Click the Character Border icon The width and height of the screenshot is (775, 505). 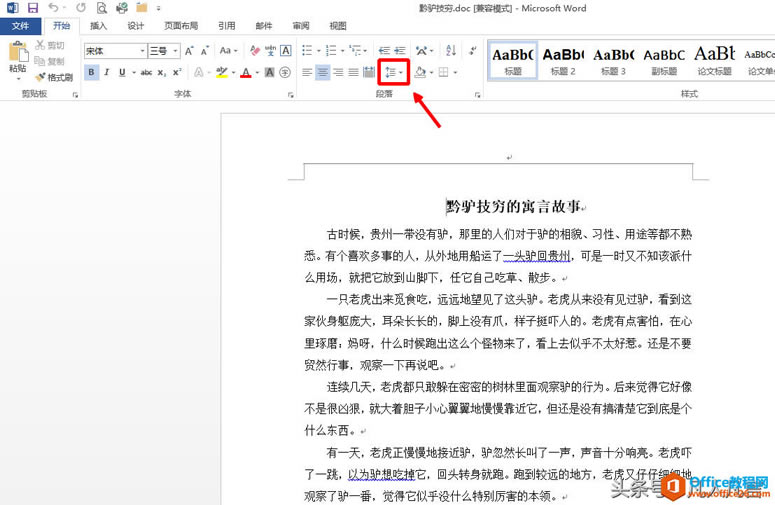286,50
